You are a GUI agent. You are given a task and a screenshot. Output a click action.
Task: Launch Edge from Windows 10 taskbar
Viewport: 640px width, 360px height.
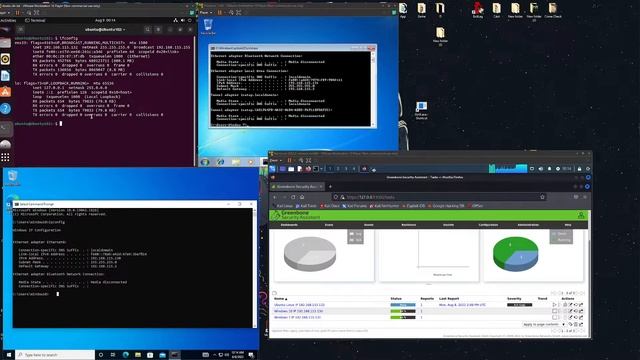[x=126, y=355]
